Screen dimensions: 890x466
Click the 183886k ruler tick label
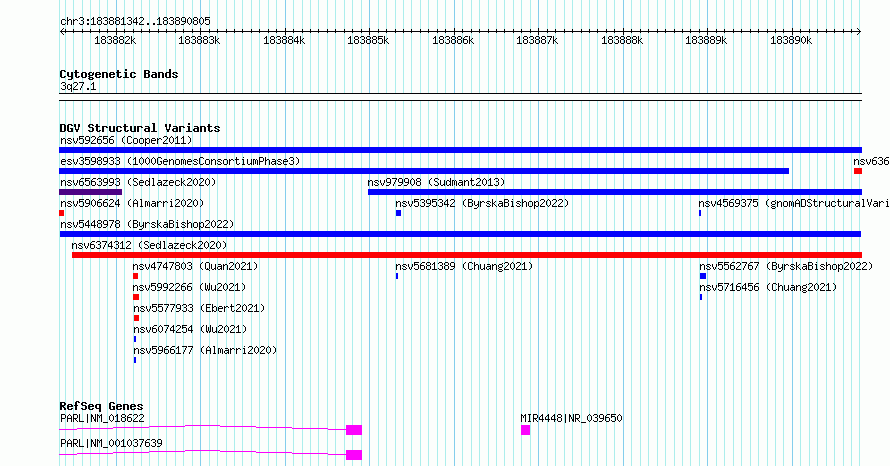point(453,41)
